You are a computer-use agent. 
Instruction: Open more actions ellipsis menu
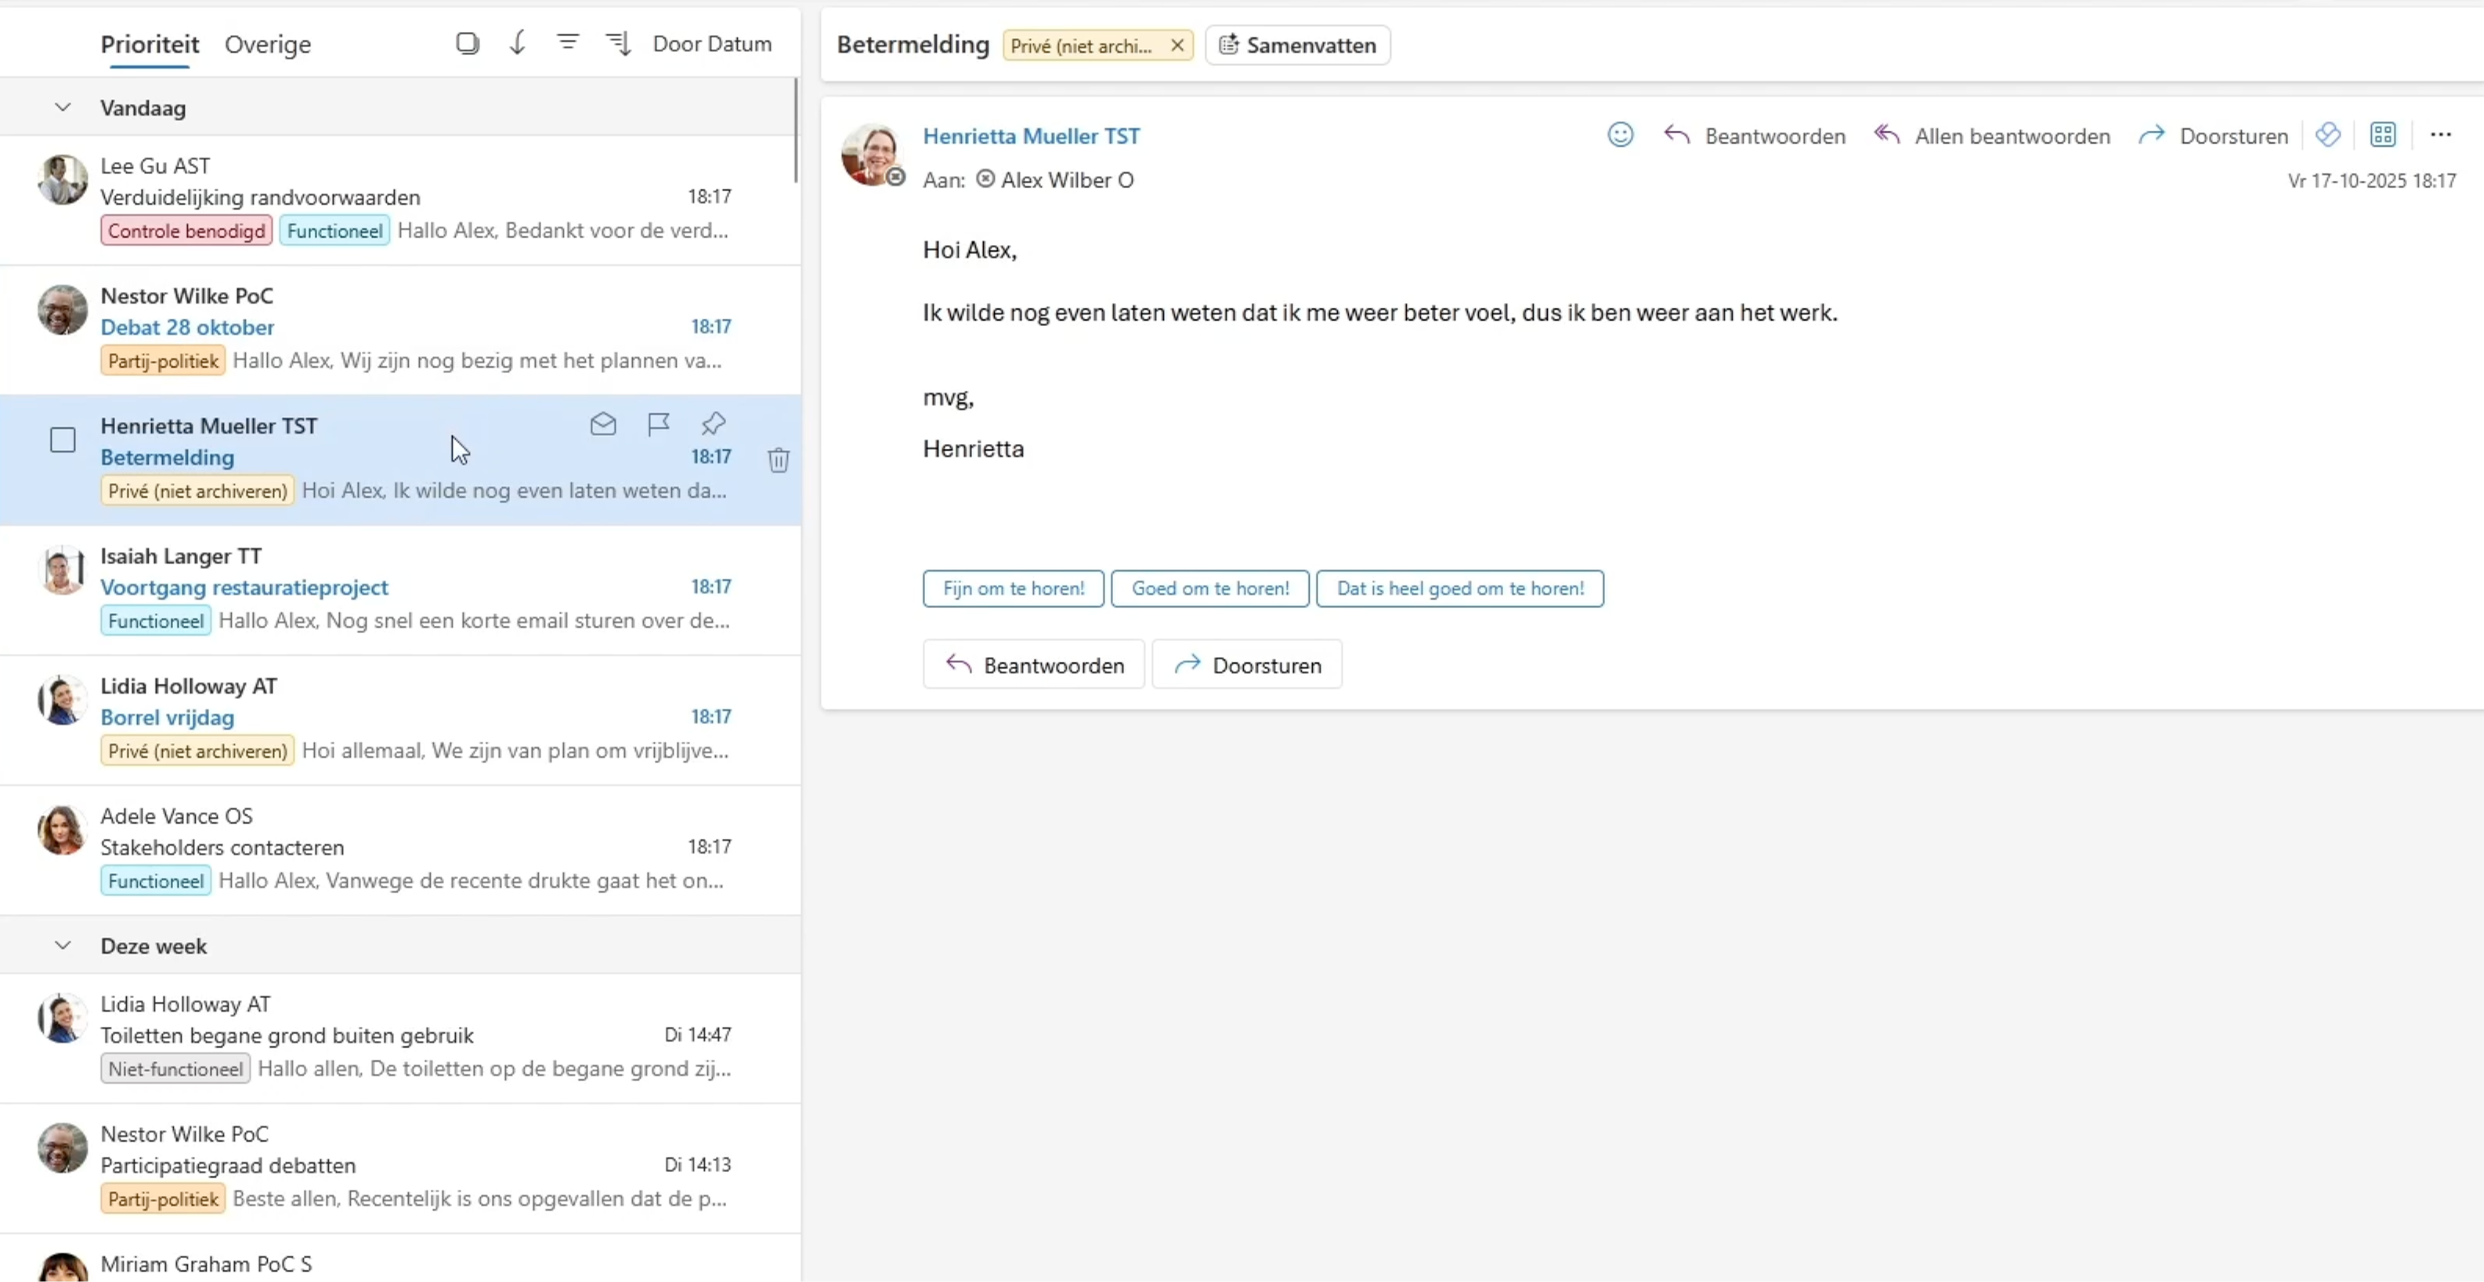[2440, 135]
